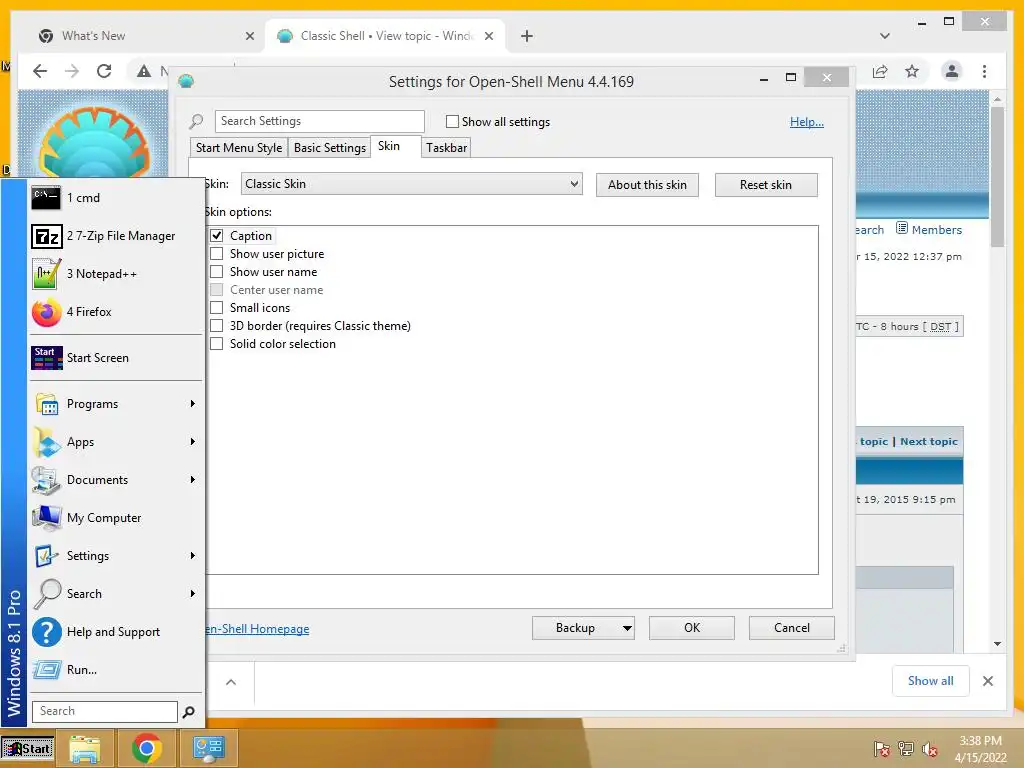Screen dimensions: 1024x768
Task: Open File Explorer from the taskbar
Action: click(x=85, y=748)
